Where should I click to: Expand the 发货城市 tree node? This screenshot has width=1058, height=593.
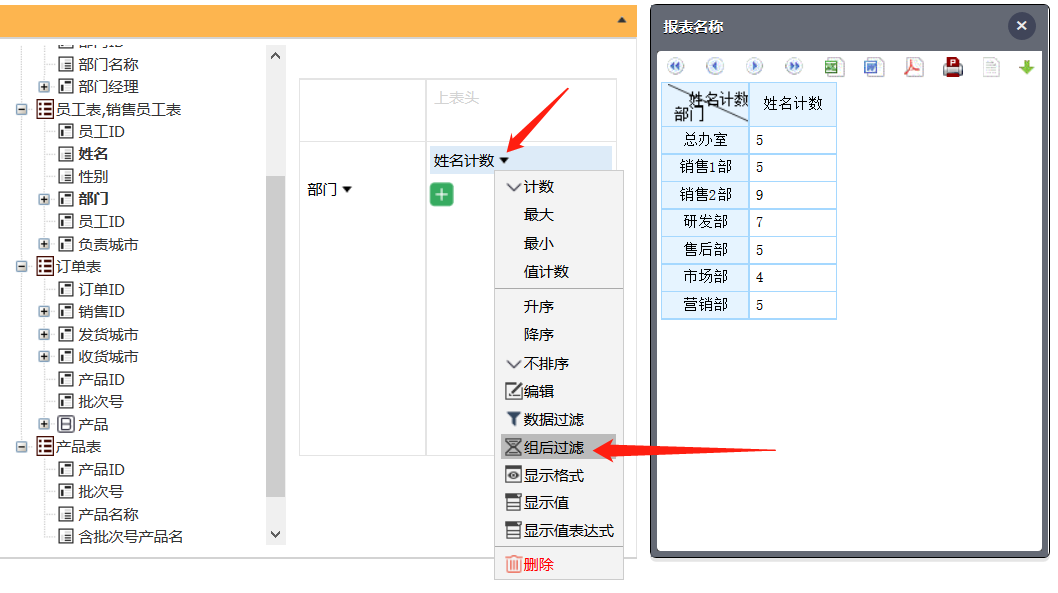44,334
